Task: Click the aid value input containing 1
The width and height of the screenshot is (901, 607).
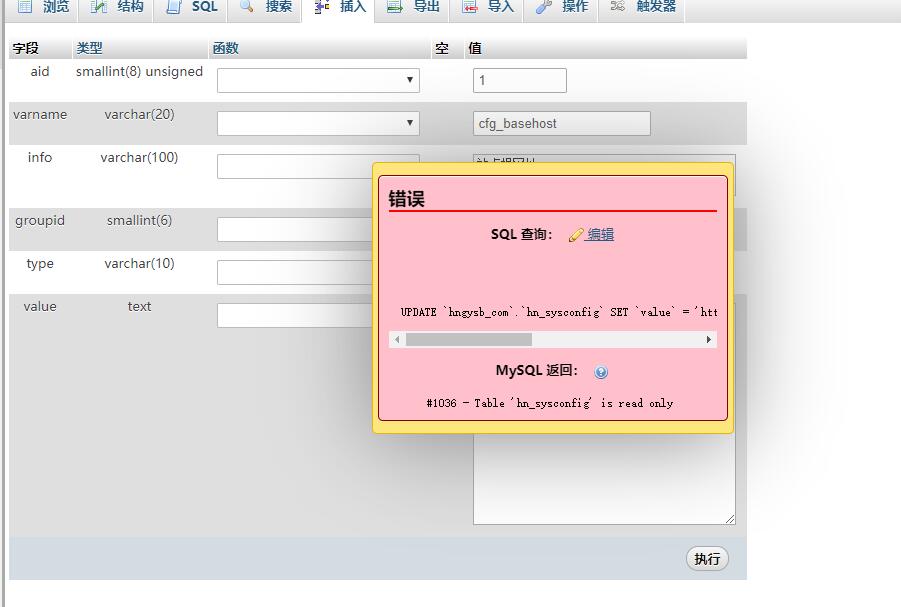Action: 520,80
